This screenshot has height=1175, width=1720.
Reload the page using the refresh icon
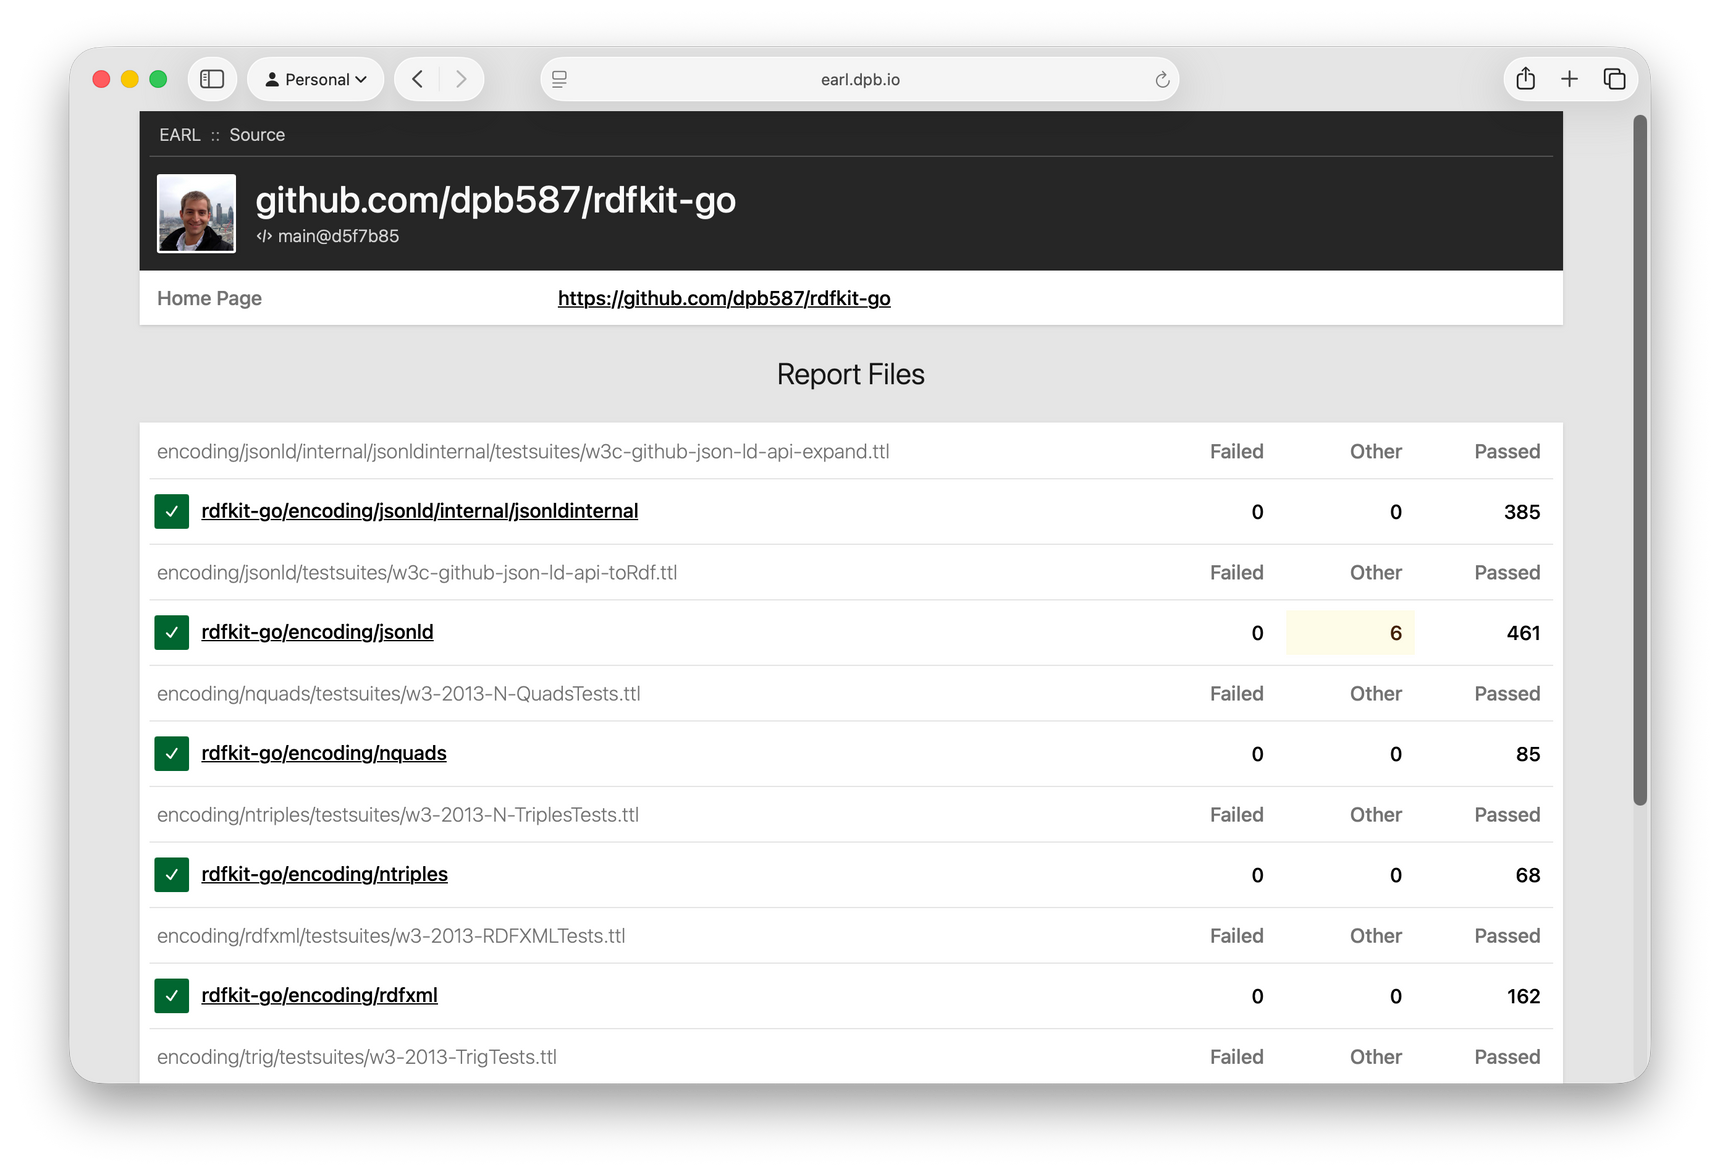1160,79
